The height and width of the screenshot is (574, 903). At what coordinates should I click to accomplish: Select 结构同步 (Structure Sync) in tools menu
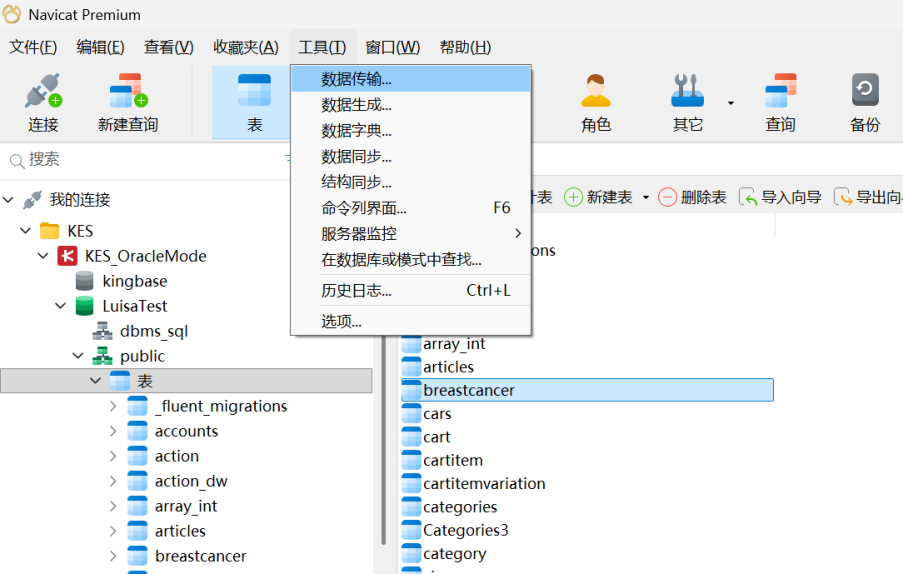[x=357, y=182]
